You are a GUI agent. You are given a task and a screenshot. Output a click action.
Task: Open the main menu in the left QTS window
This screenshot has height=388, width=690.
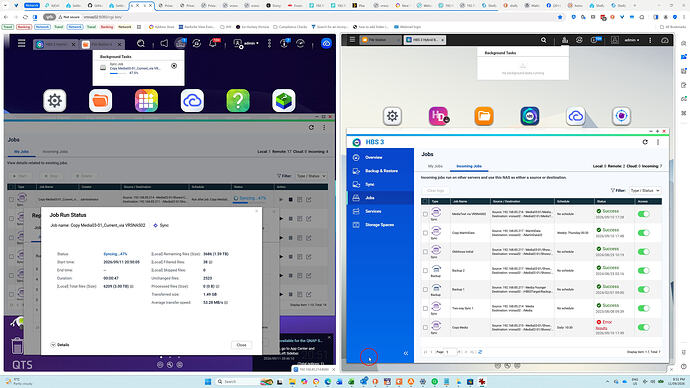(x=21, y=44)
